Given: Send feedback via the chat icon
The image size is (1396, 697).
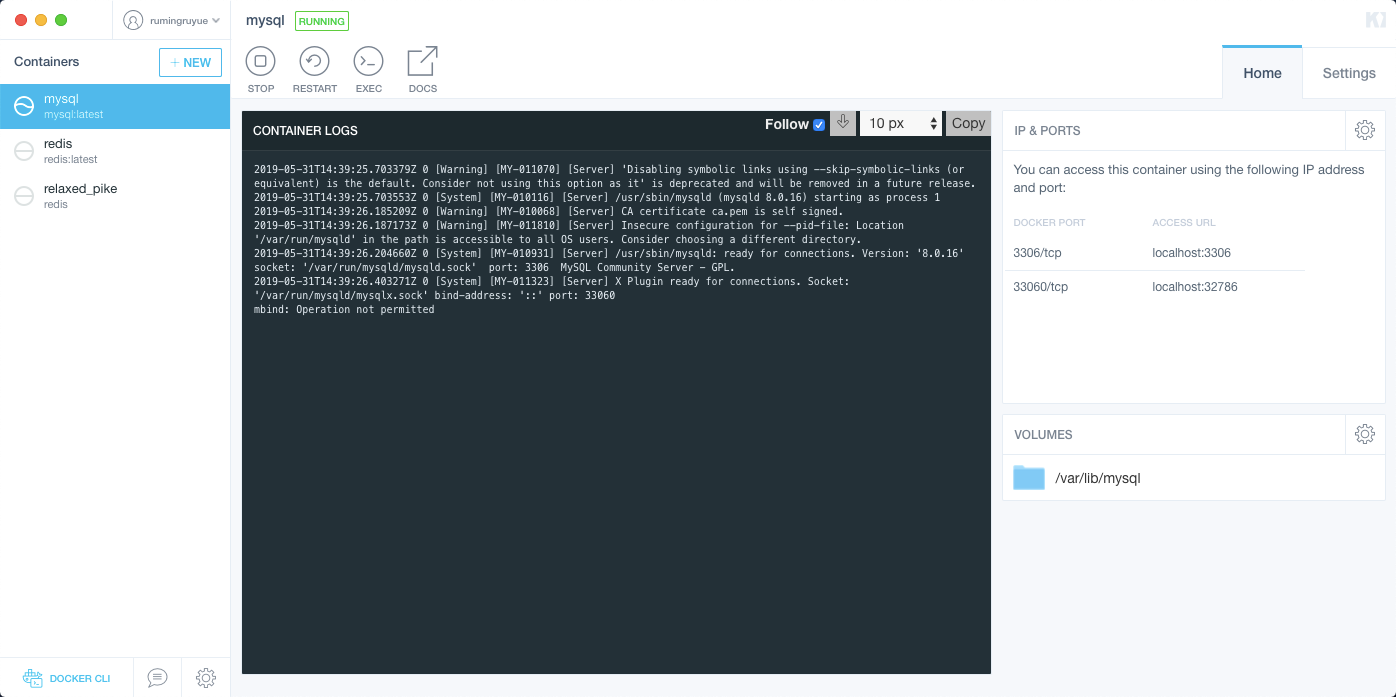Looking at the screenshot, I should click(157, 678).
